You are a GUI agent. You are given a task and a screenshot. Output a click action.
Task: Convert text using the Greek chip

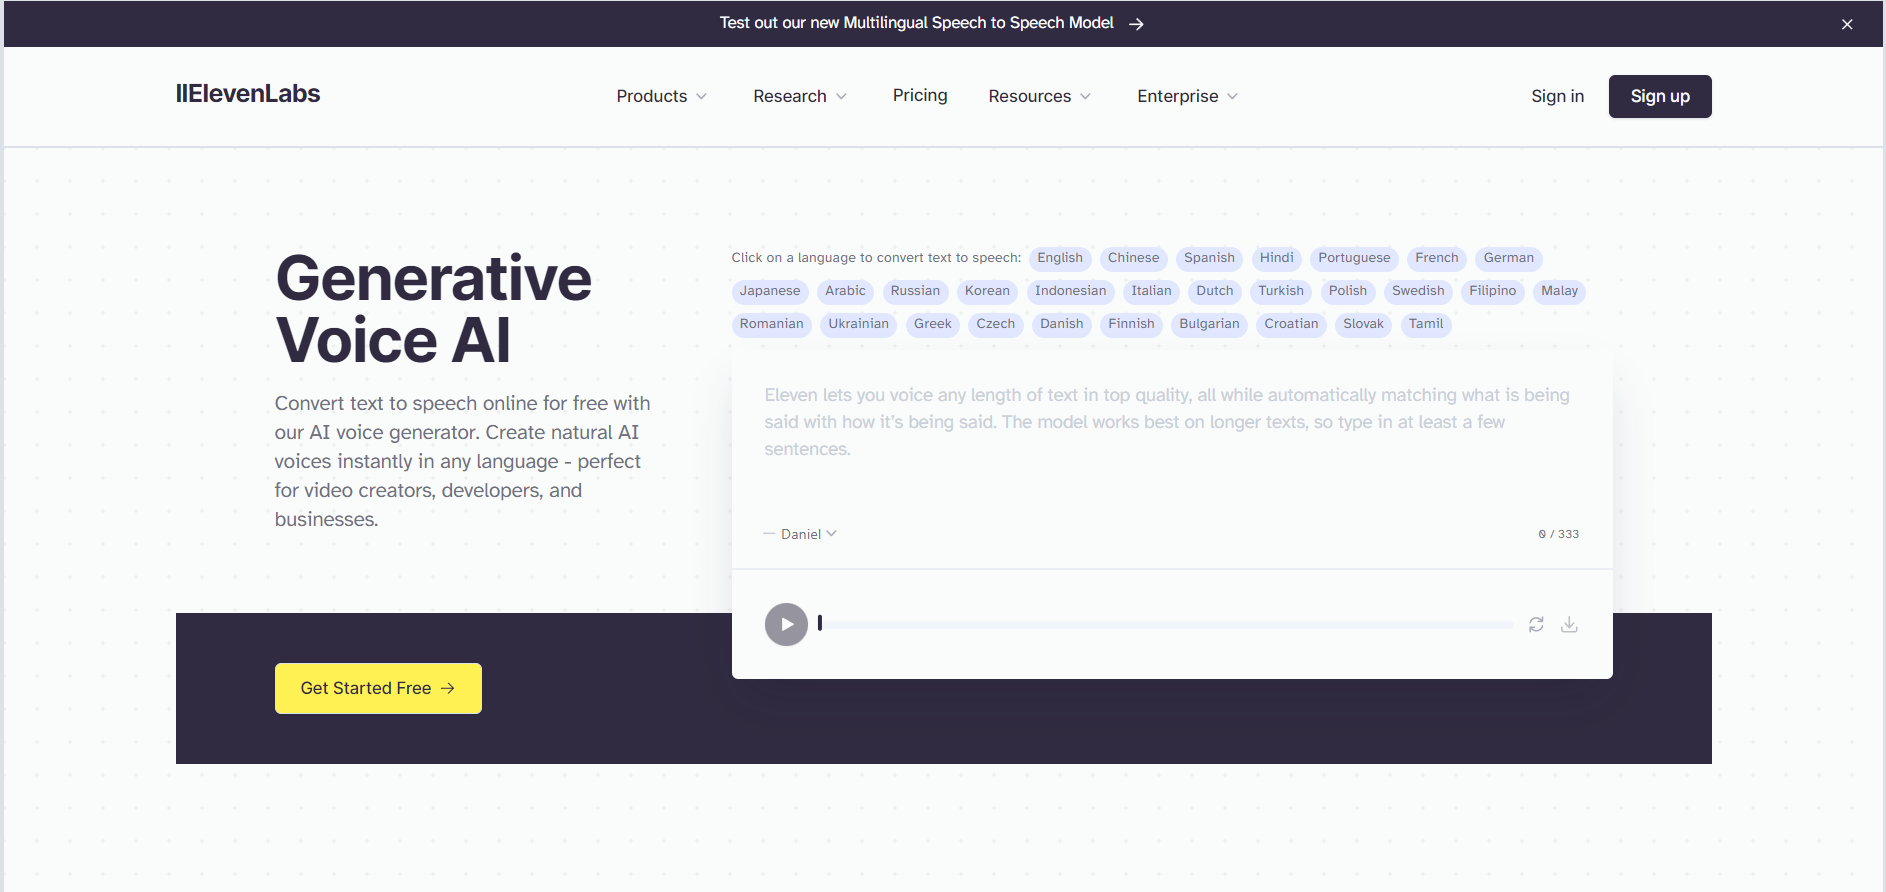(933, 324)
